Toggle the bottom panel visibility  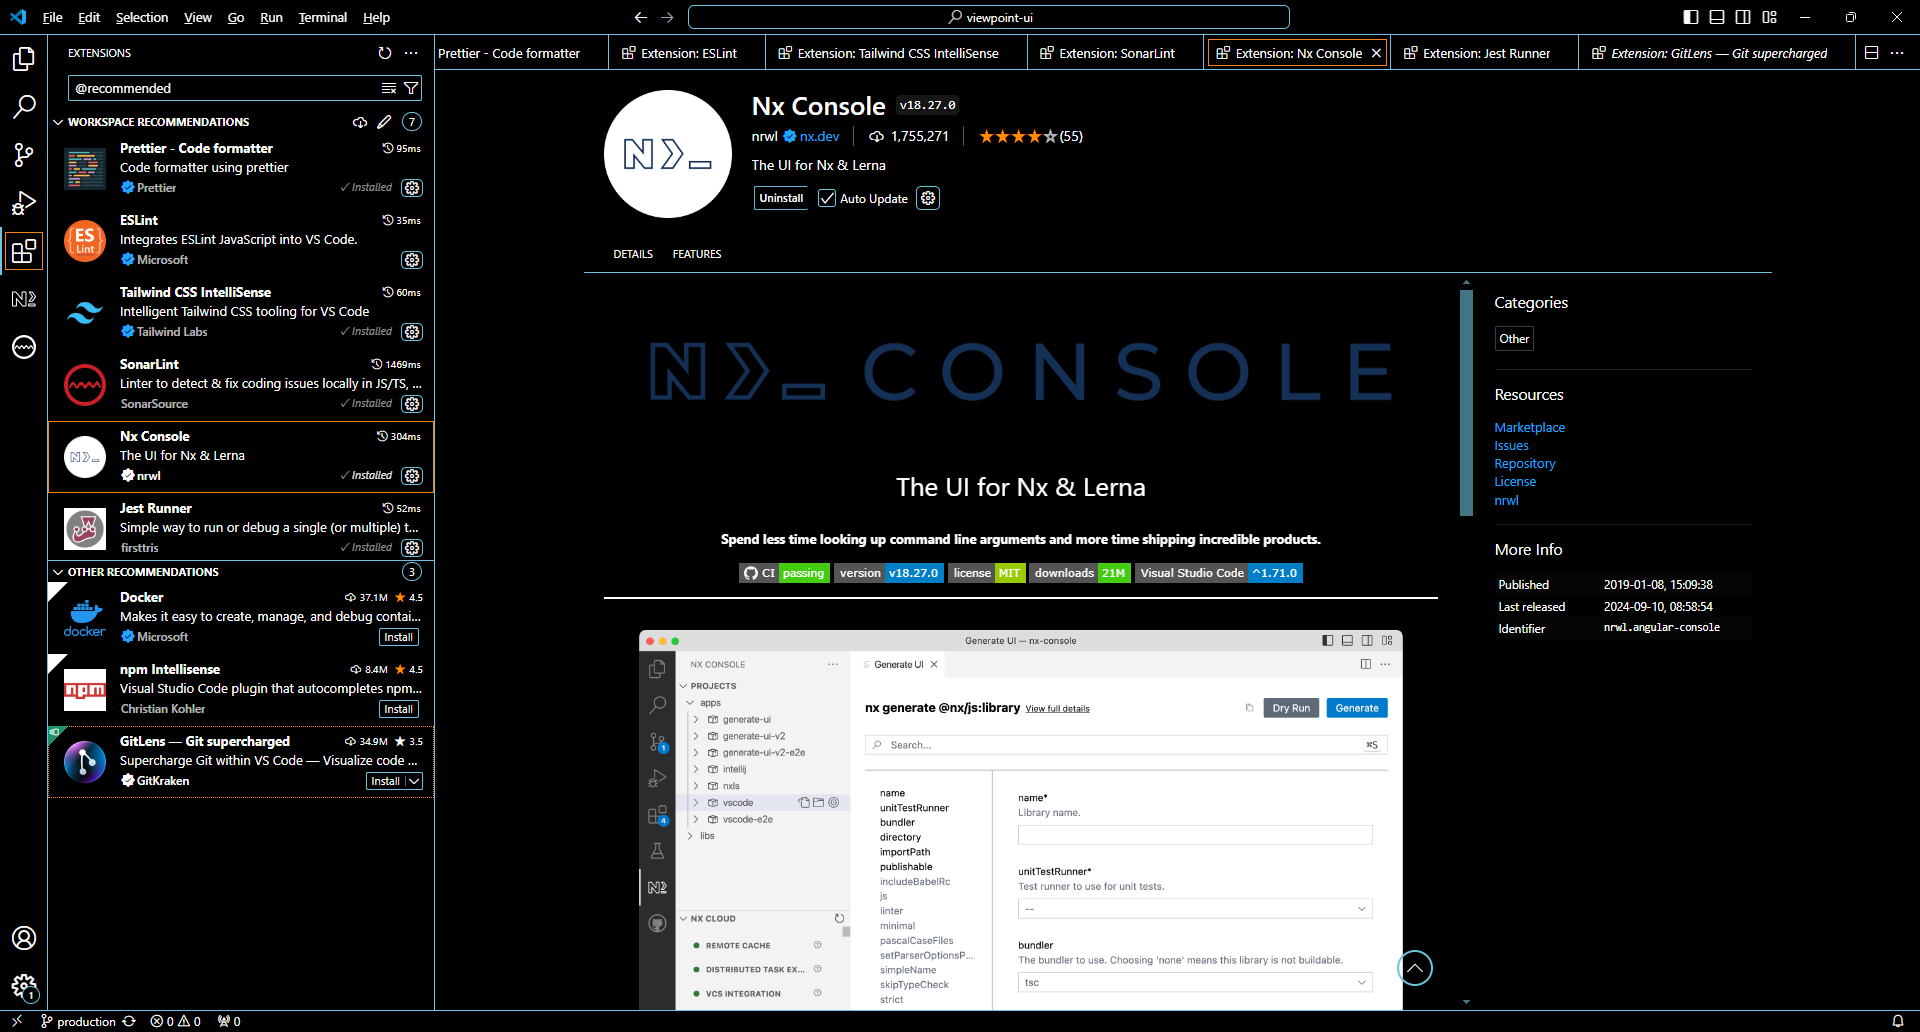tap(1717, 17)
